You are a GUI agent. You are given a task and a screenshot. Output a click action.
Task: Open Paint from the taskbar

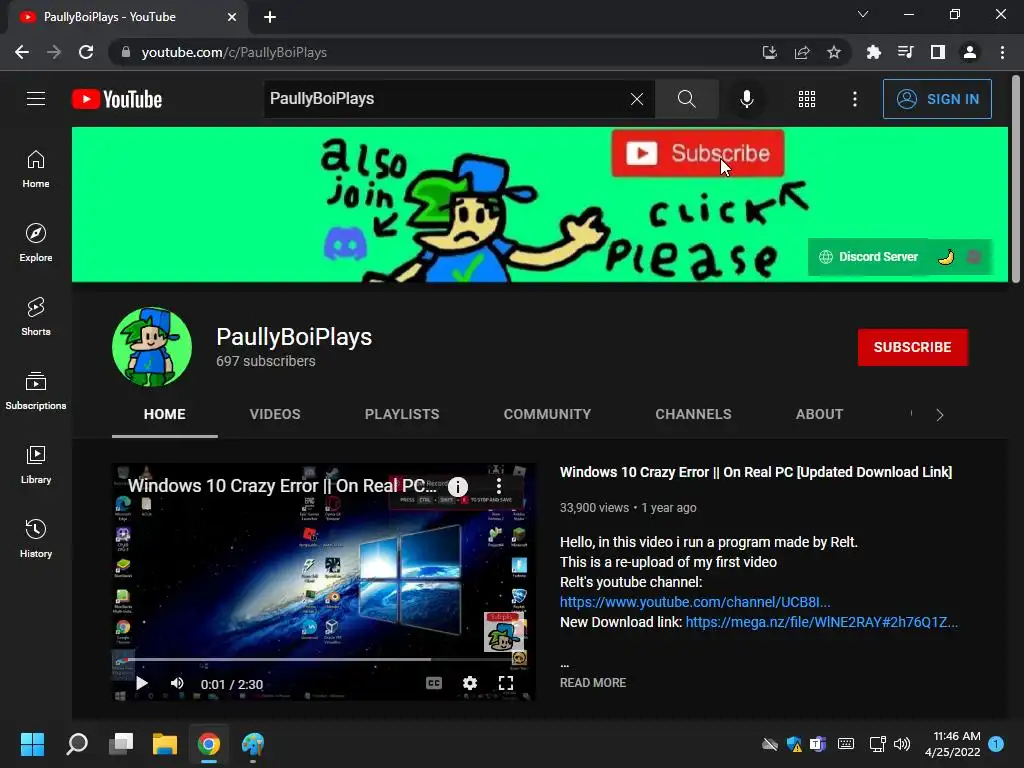253,744
